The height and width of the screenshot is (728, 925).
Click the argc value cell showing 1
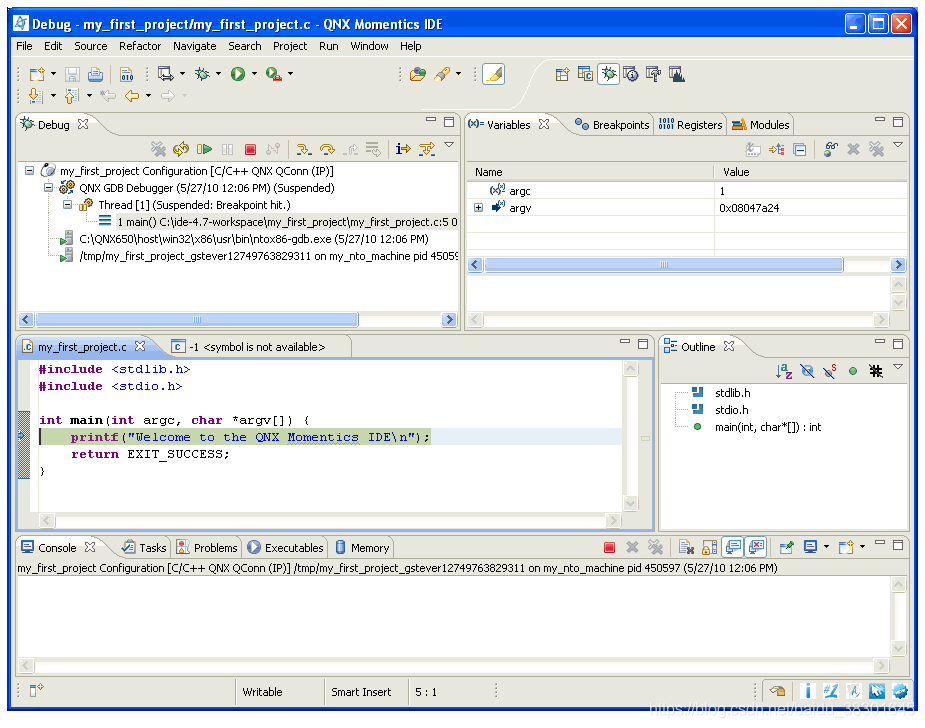pyautogui.click(x=810, y=191)
